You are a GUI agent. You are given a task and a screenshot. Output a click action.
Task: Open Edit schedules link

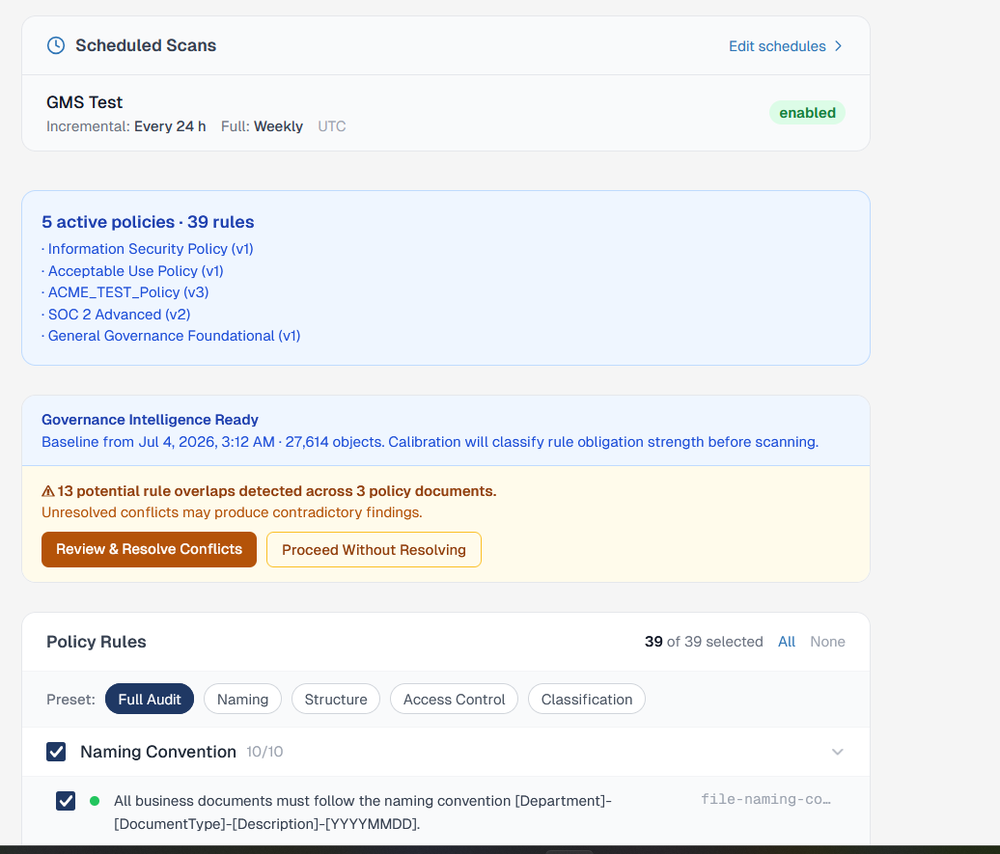777,46
